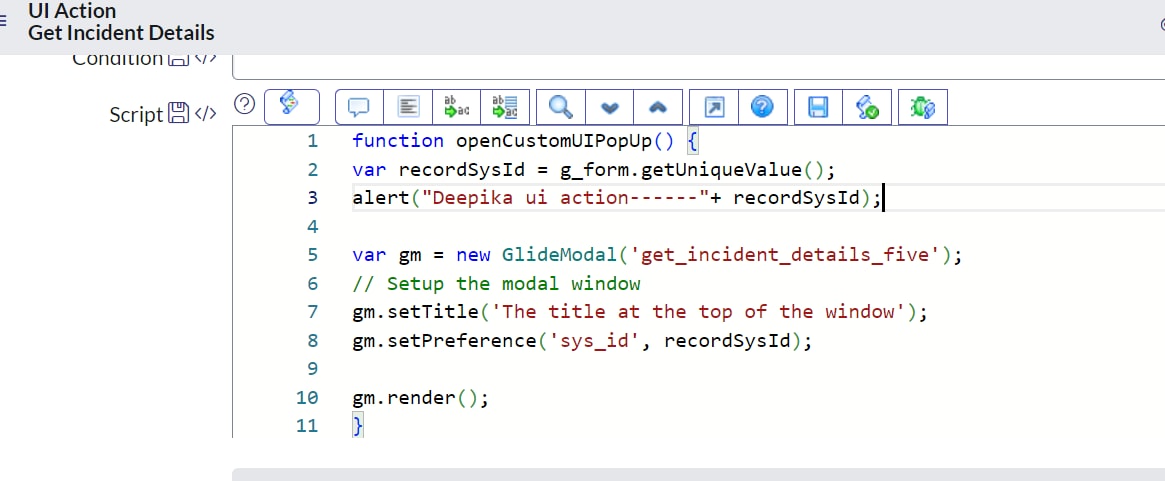Click the toggle comment speech bubble icon
Screen dimensions: 1165x481
[x=359, y=107]
